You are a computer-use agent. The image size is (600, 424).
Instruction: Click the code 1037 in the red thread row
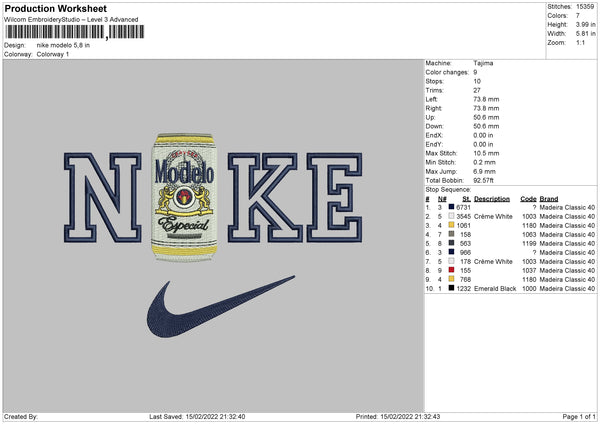(529, 271)
